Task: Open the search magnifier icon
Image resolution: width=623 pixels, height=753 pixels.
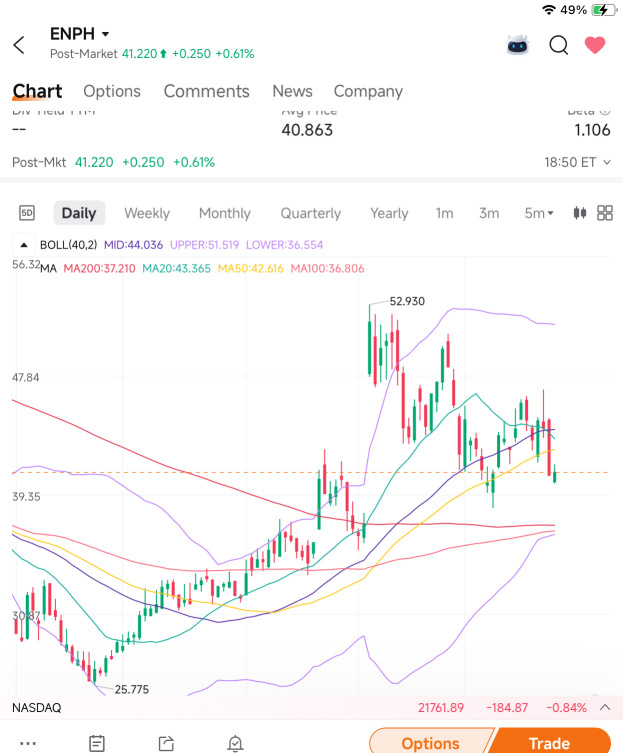Action: pyautogui.click(x=559, y=46)
